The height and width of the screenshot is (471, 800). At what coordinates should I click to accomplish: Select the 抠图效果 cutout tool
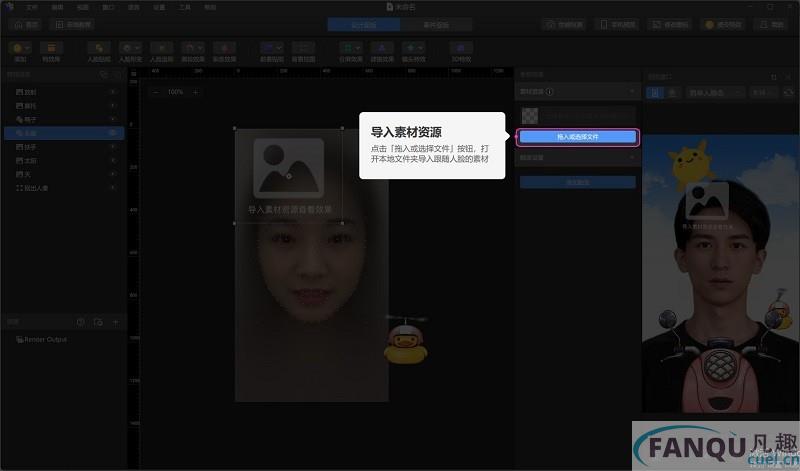(382, 52)
